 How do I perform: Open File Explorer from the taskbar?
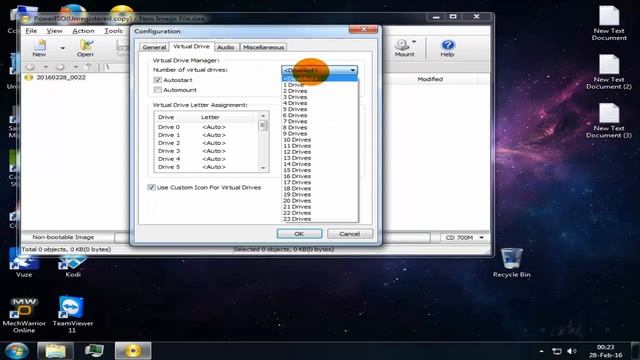tap(56, 351)
